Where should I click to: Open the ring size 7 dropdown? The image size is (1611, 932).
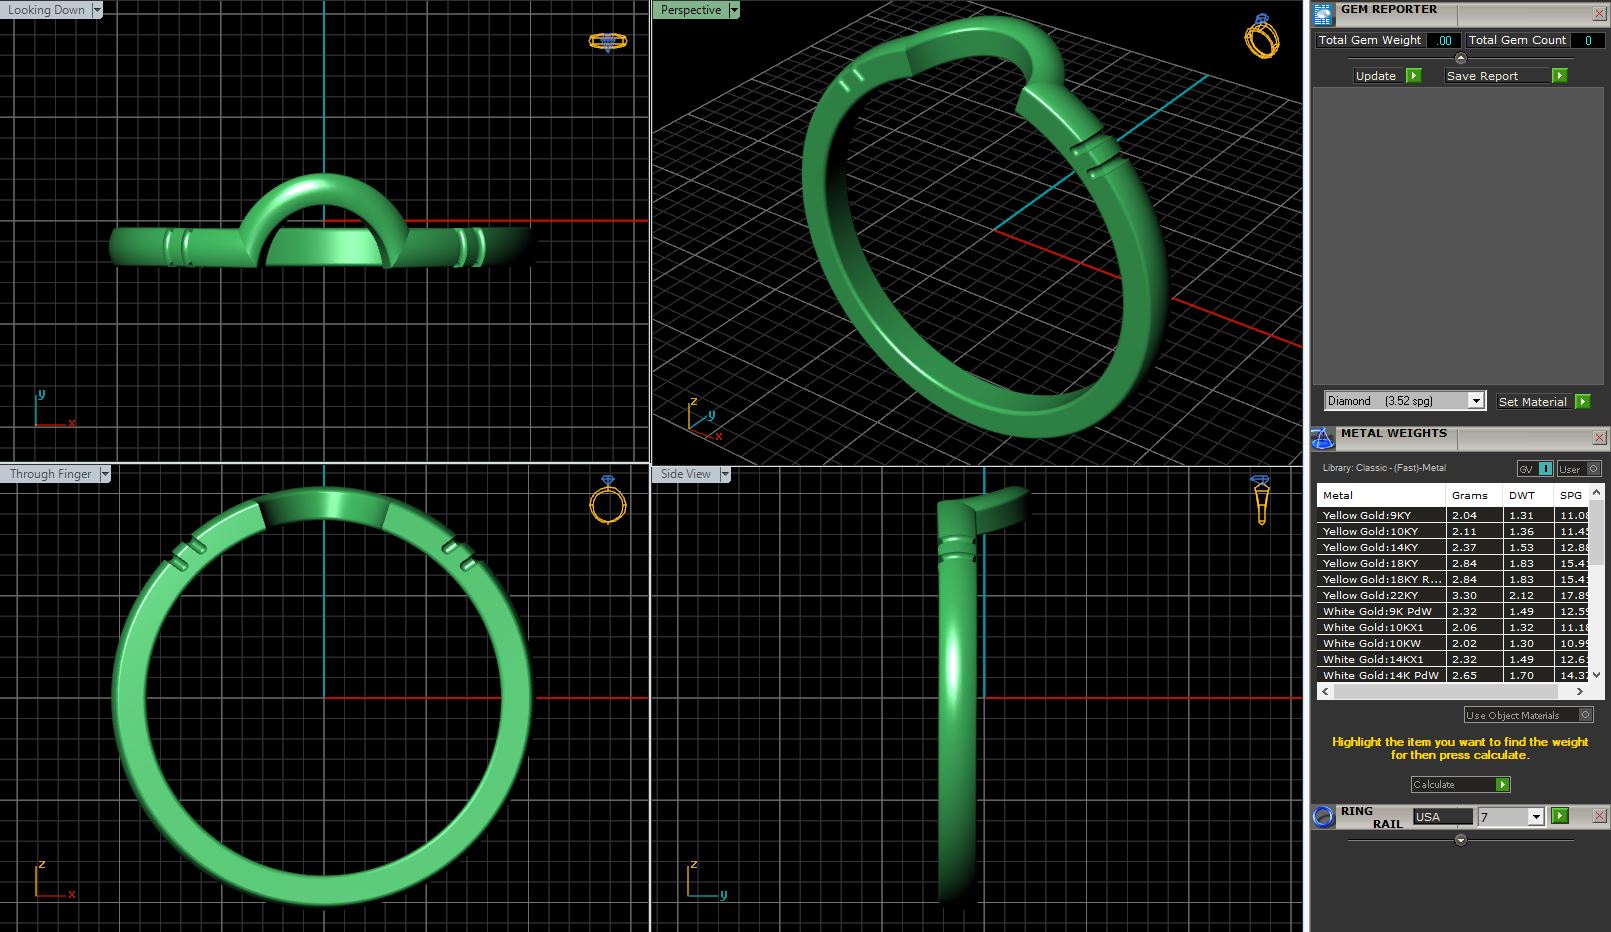tap(1536, 817)
